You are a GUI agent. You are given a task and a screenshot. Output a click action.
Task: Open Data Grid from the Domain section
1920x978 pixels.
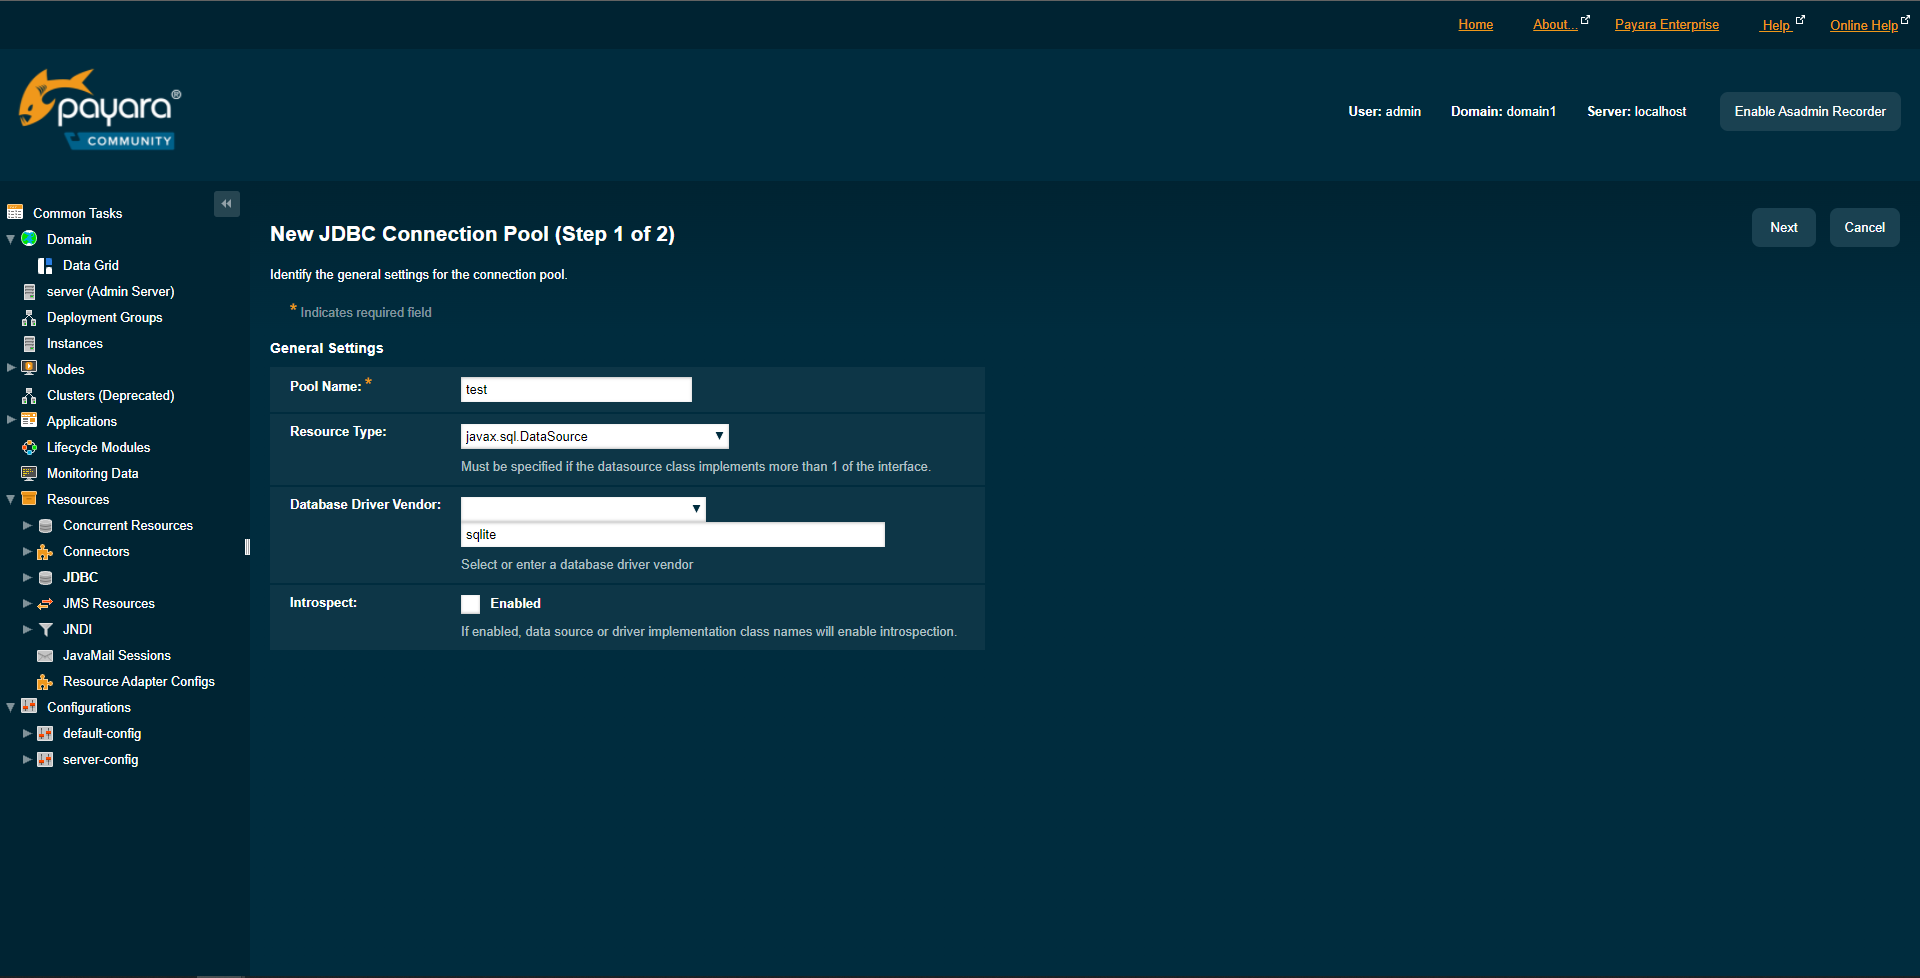point(44,265)
